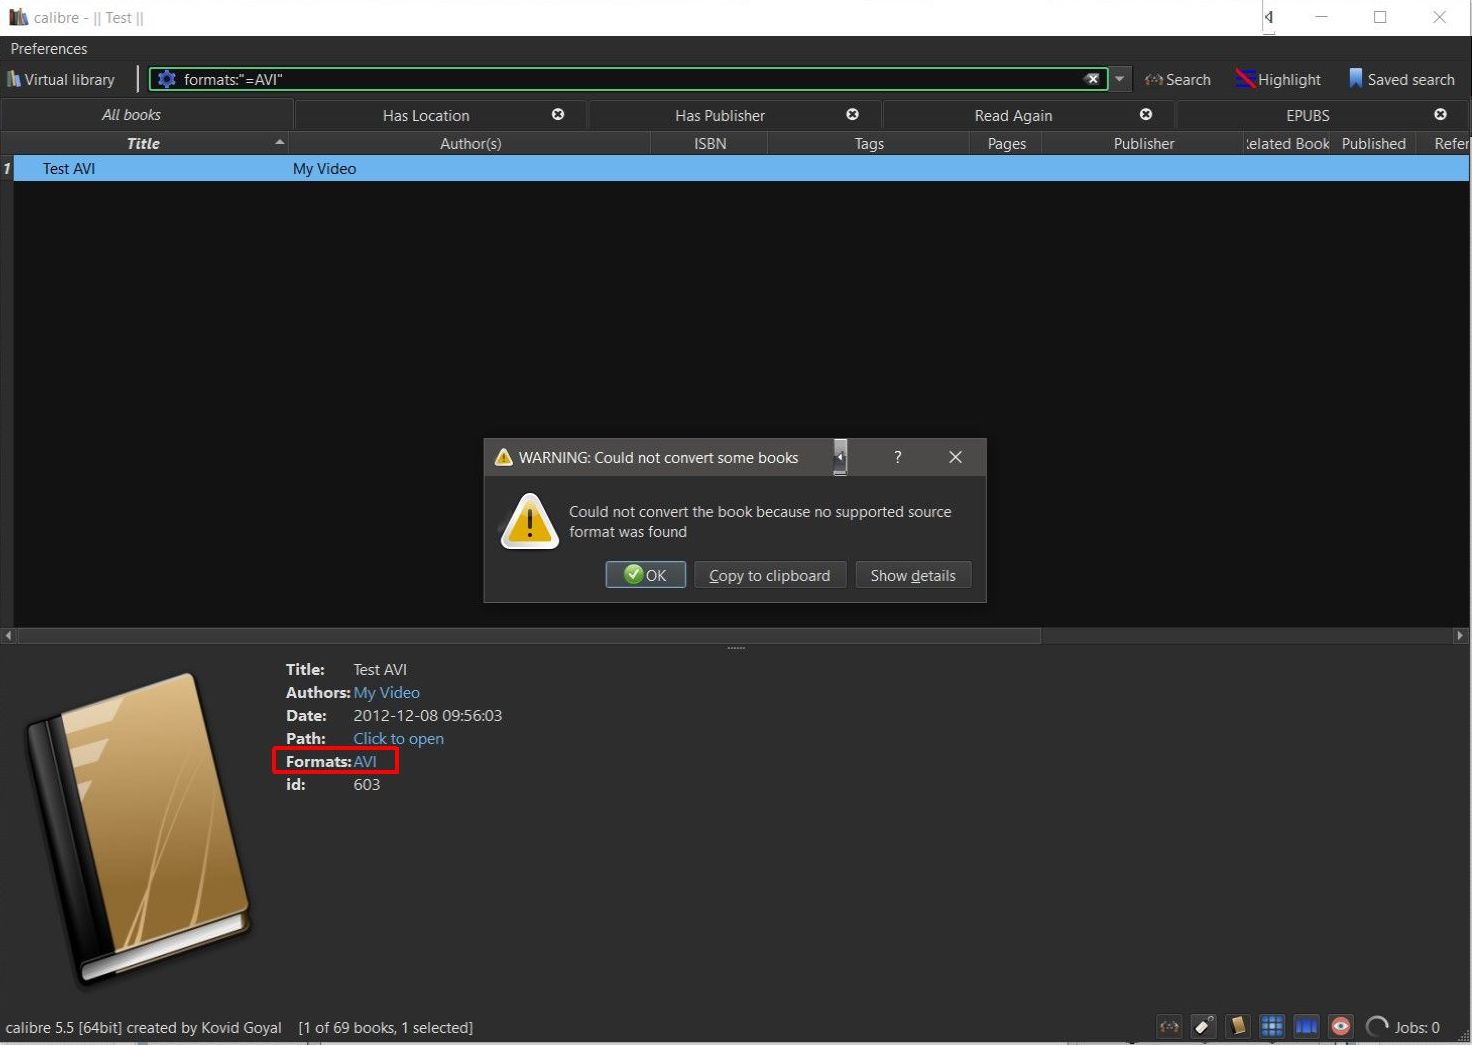
Task: Sort by the Published column header
Action: [x=1373, y=143]
